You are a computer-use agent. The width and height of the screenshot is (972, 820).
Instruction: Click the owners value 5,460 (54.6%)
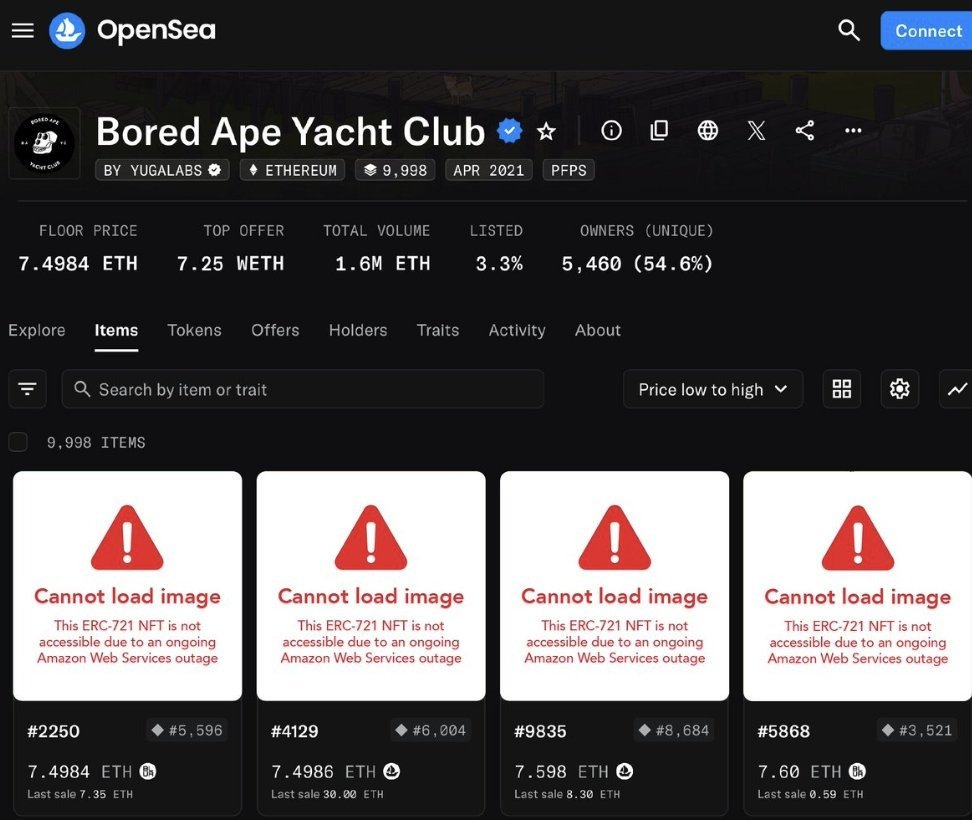click(x=637, y=264)
